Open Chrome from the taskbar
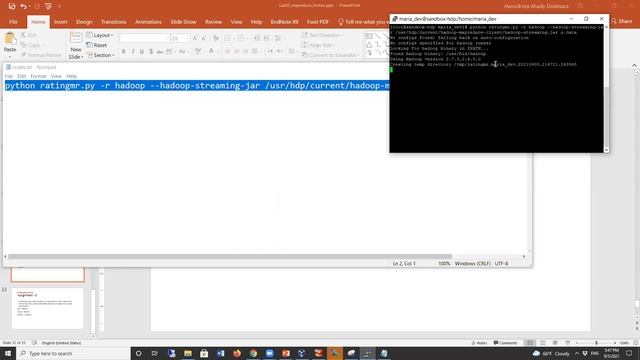This screenshot has height=360, width=640. 253,353
